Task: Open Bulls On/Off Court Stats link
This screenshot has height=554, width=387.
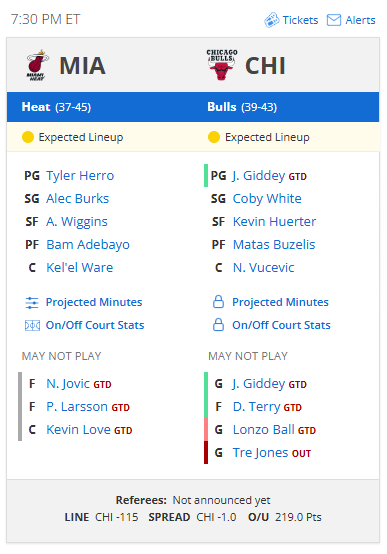Action: 281,325
